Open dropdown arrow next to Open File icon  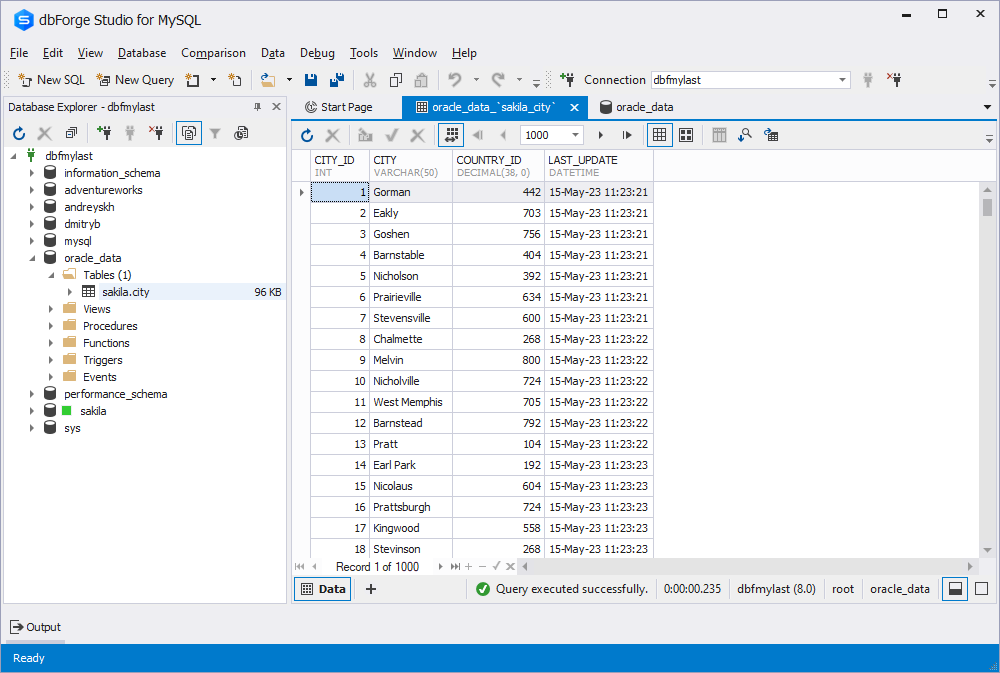(x=289, y=80)
